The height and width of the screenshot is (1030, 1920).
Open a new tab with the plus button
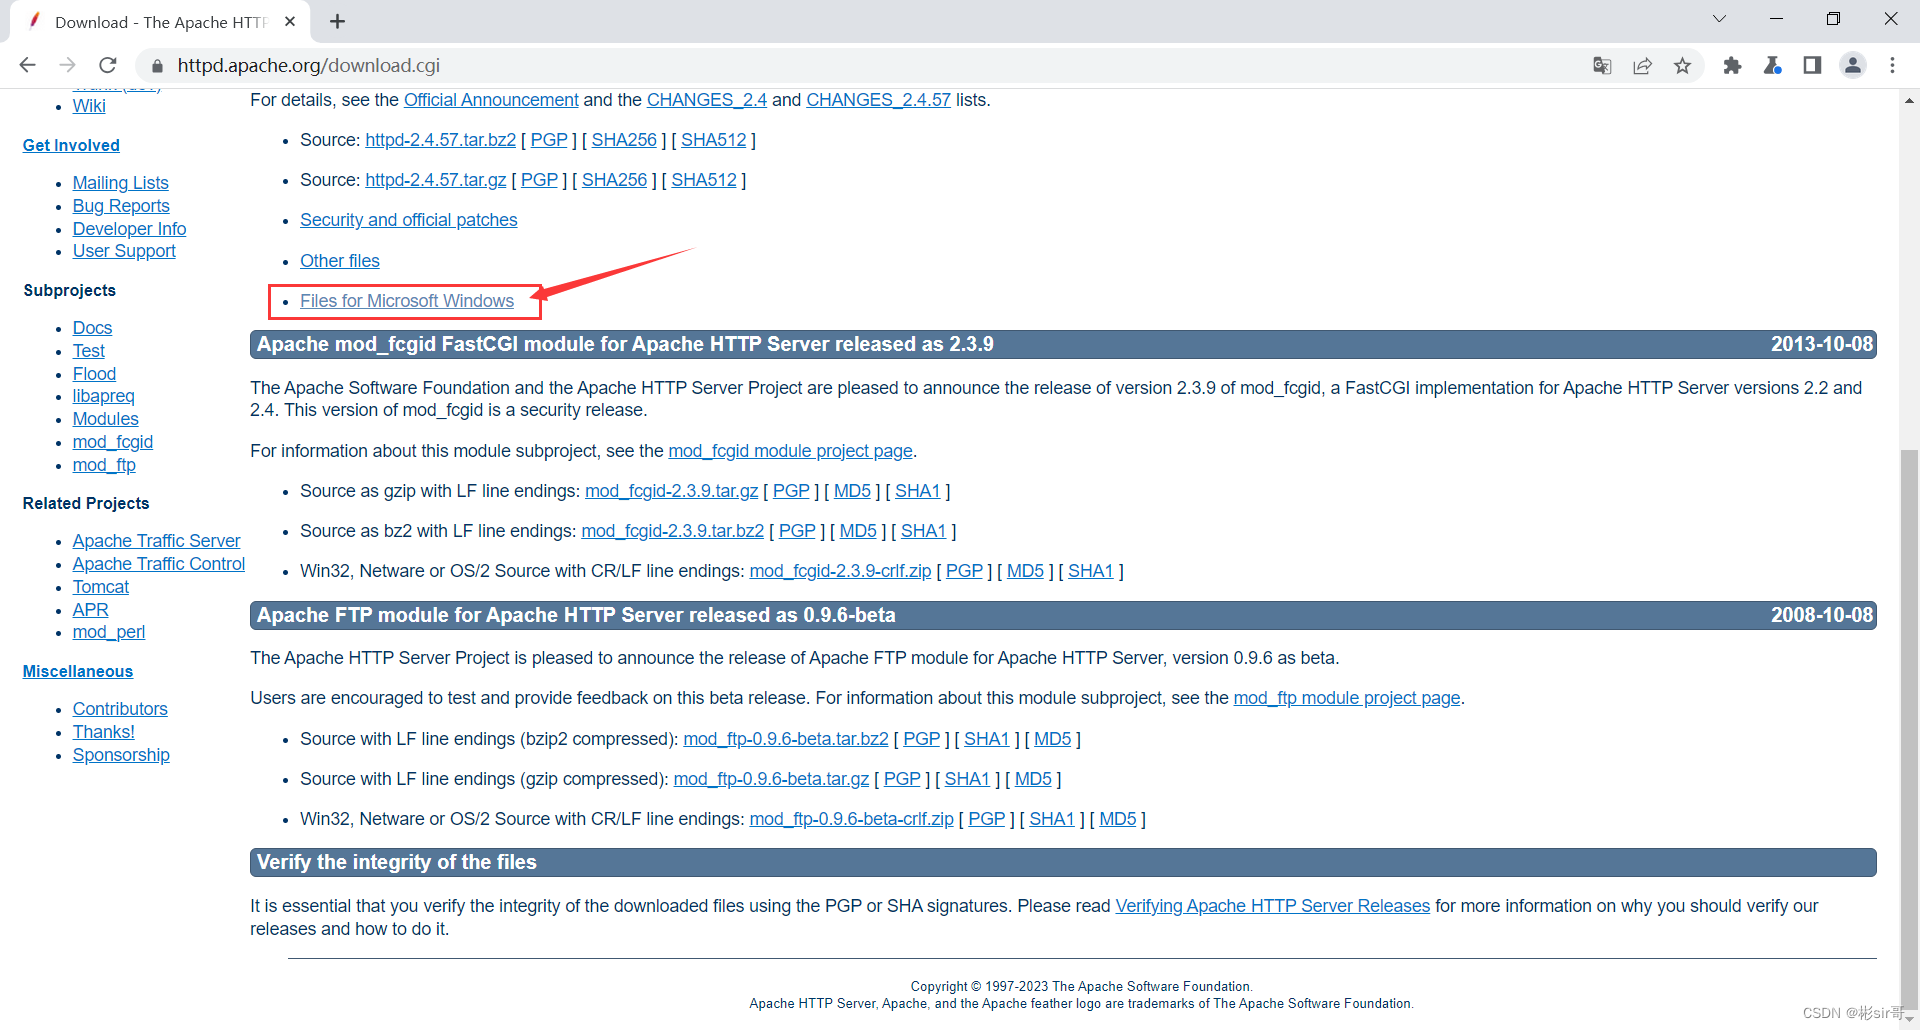coord(338,21)
